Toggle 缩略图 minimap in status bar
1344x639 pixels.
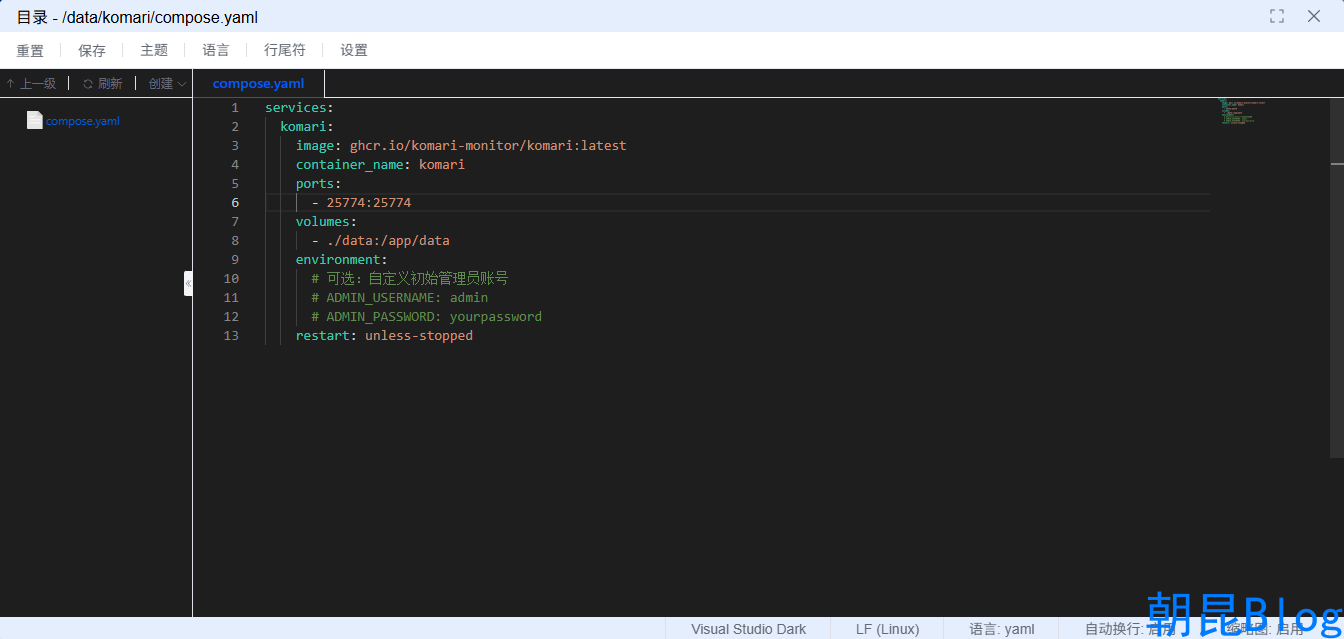point(1265,629)
